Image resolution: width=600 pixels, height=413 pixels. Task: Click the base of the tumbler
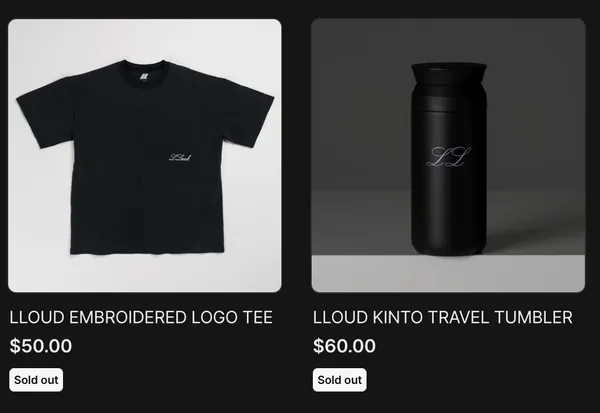(x=448, y=247)
